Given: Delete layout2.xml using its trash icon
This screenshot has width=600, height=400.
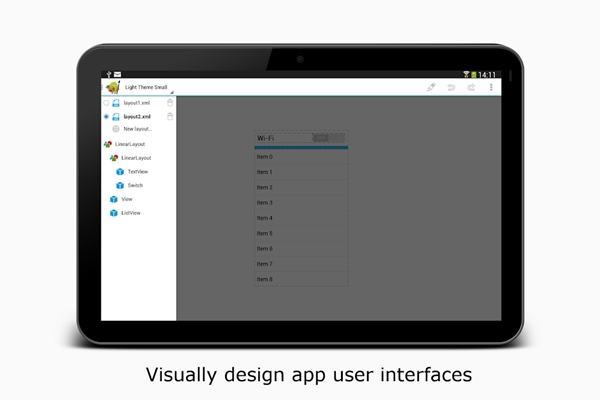Looking at the screenshot, I should click(x=170, y=116).
